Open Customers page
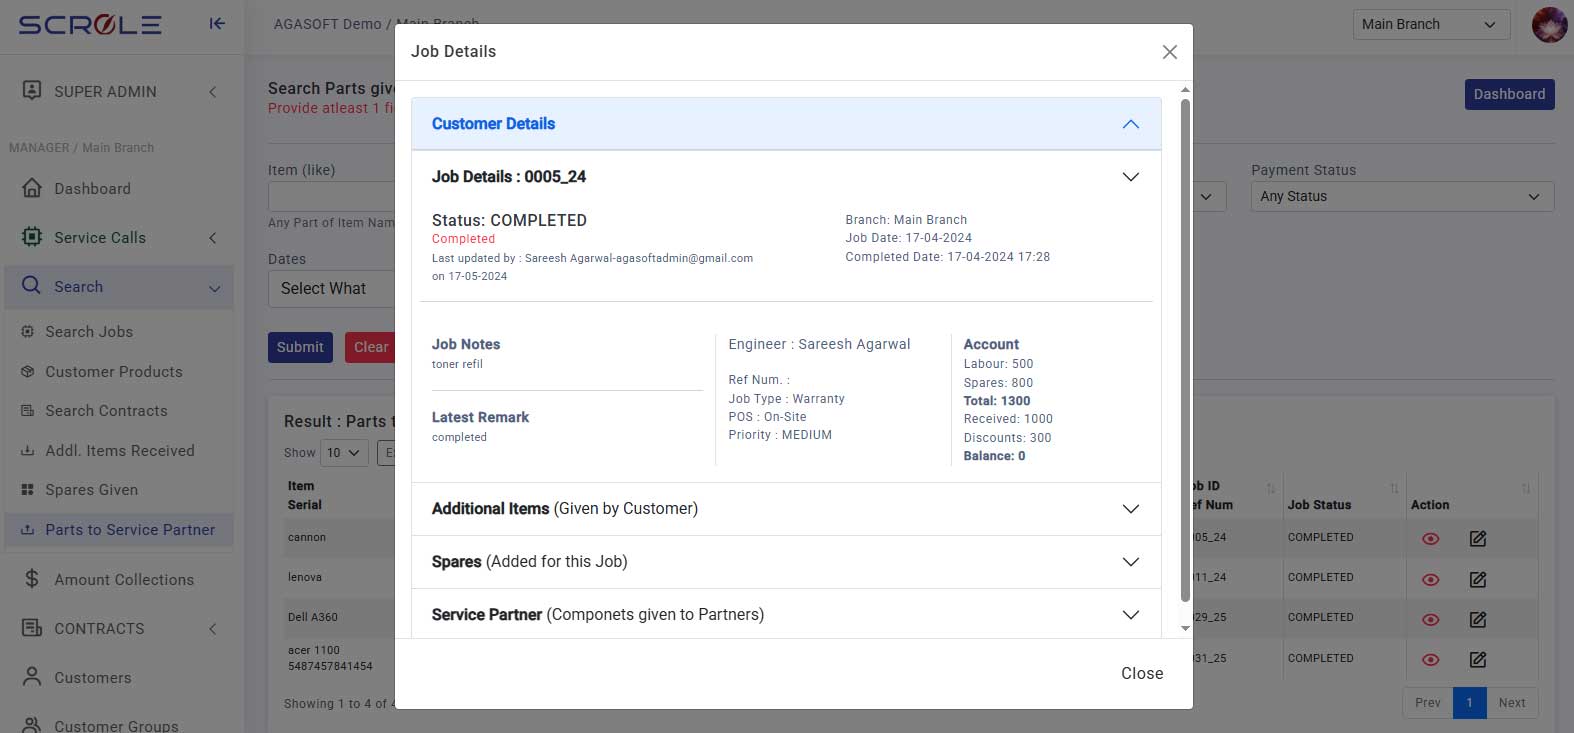This screenshot has height=733, width=1574. (x=93, y=678)
